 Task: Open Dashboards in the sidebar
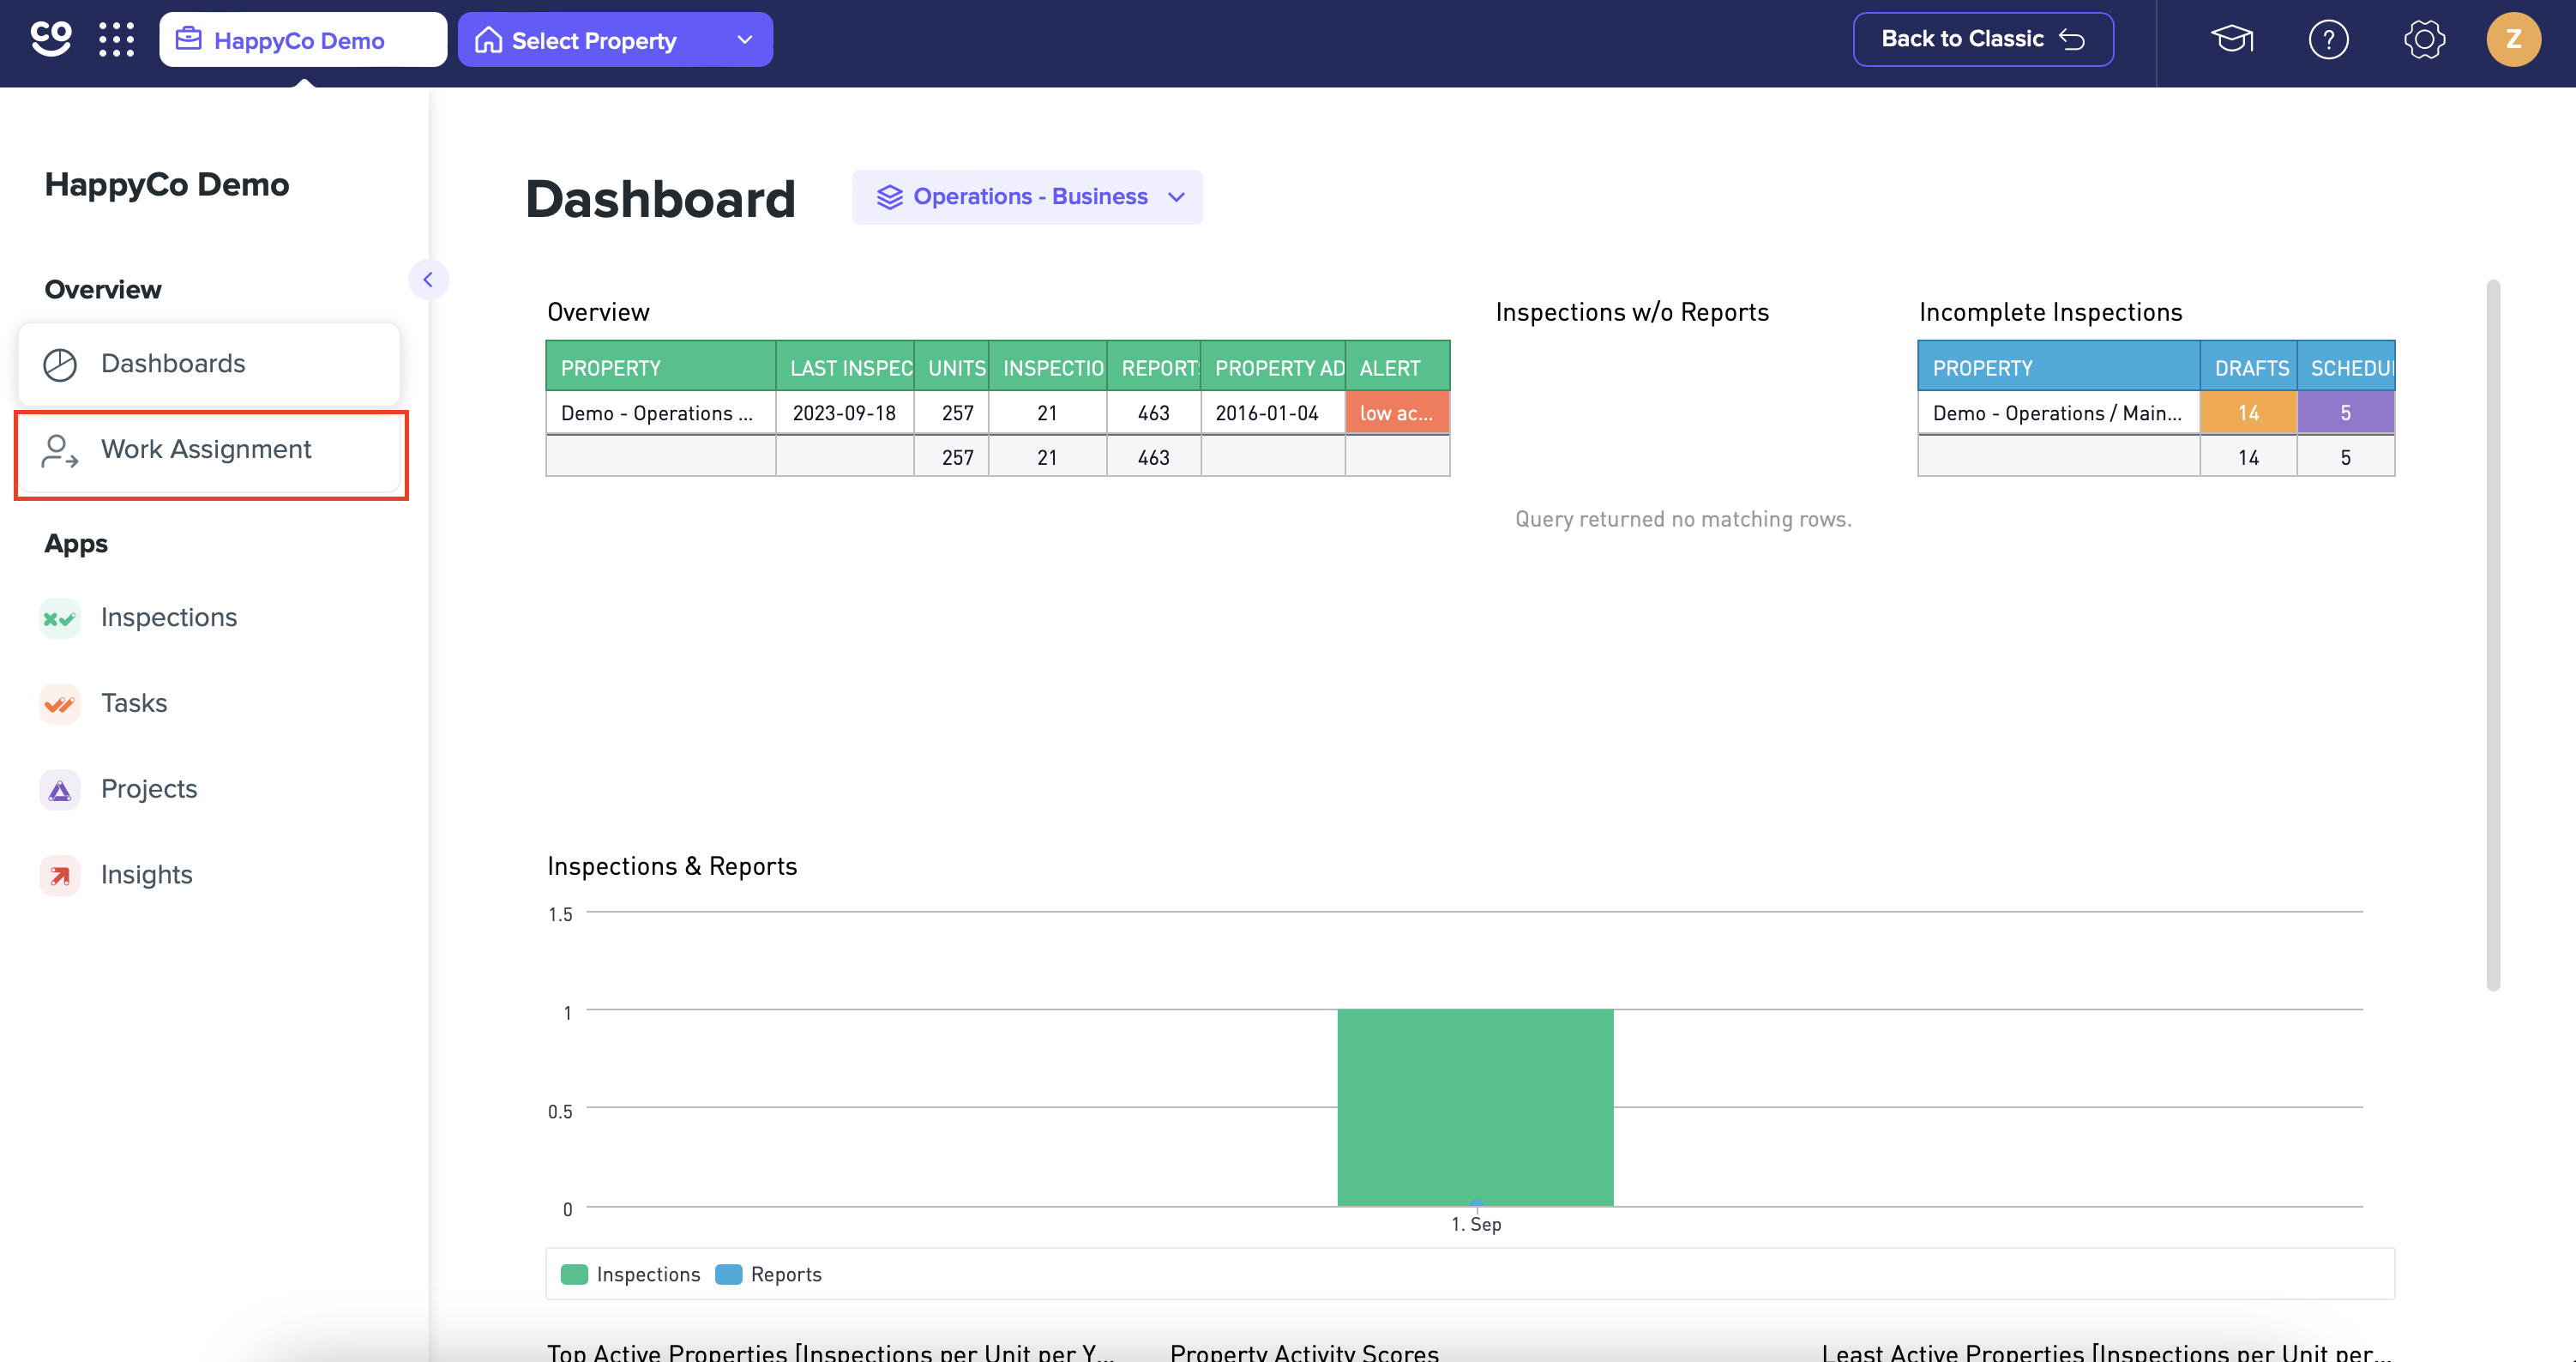209,364
